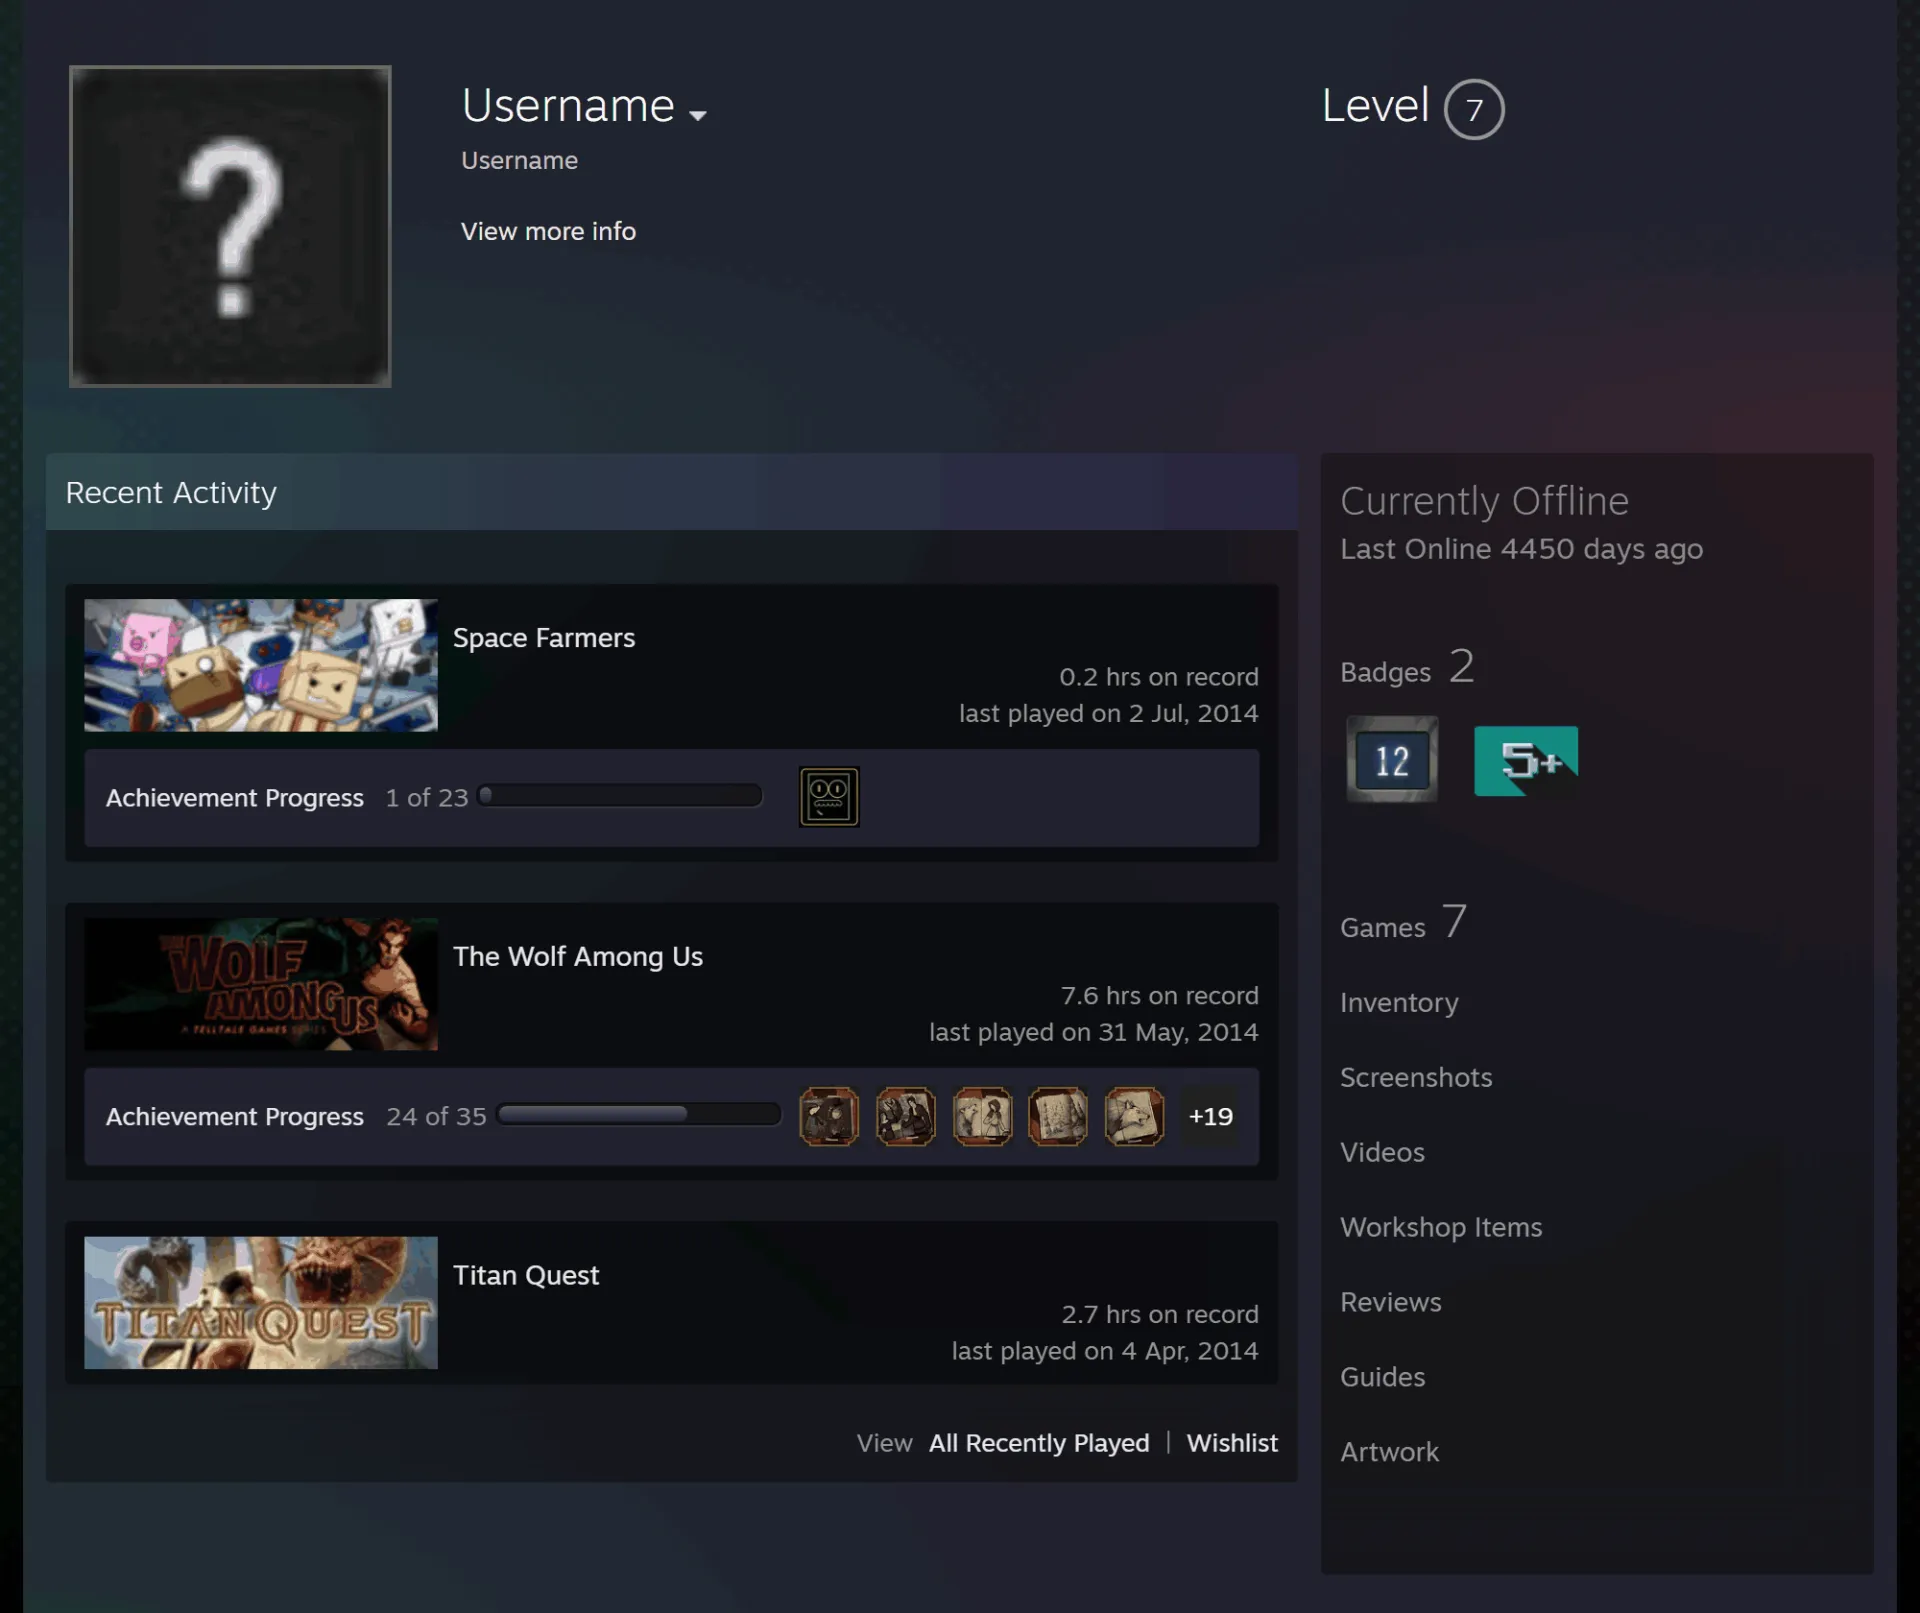1920x1613 pixels.
Task: Open the 5+ game collector badge
Action: click(x=1526, y=761)
